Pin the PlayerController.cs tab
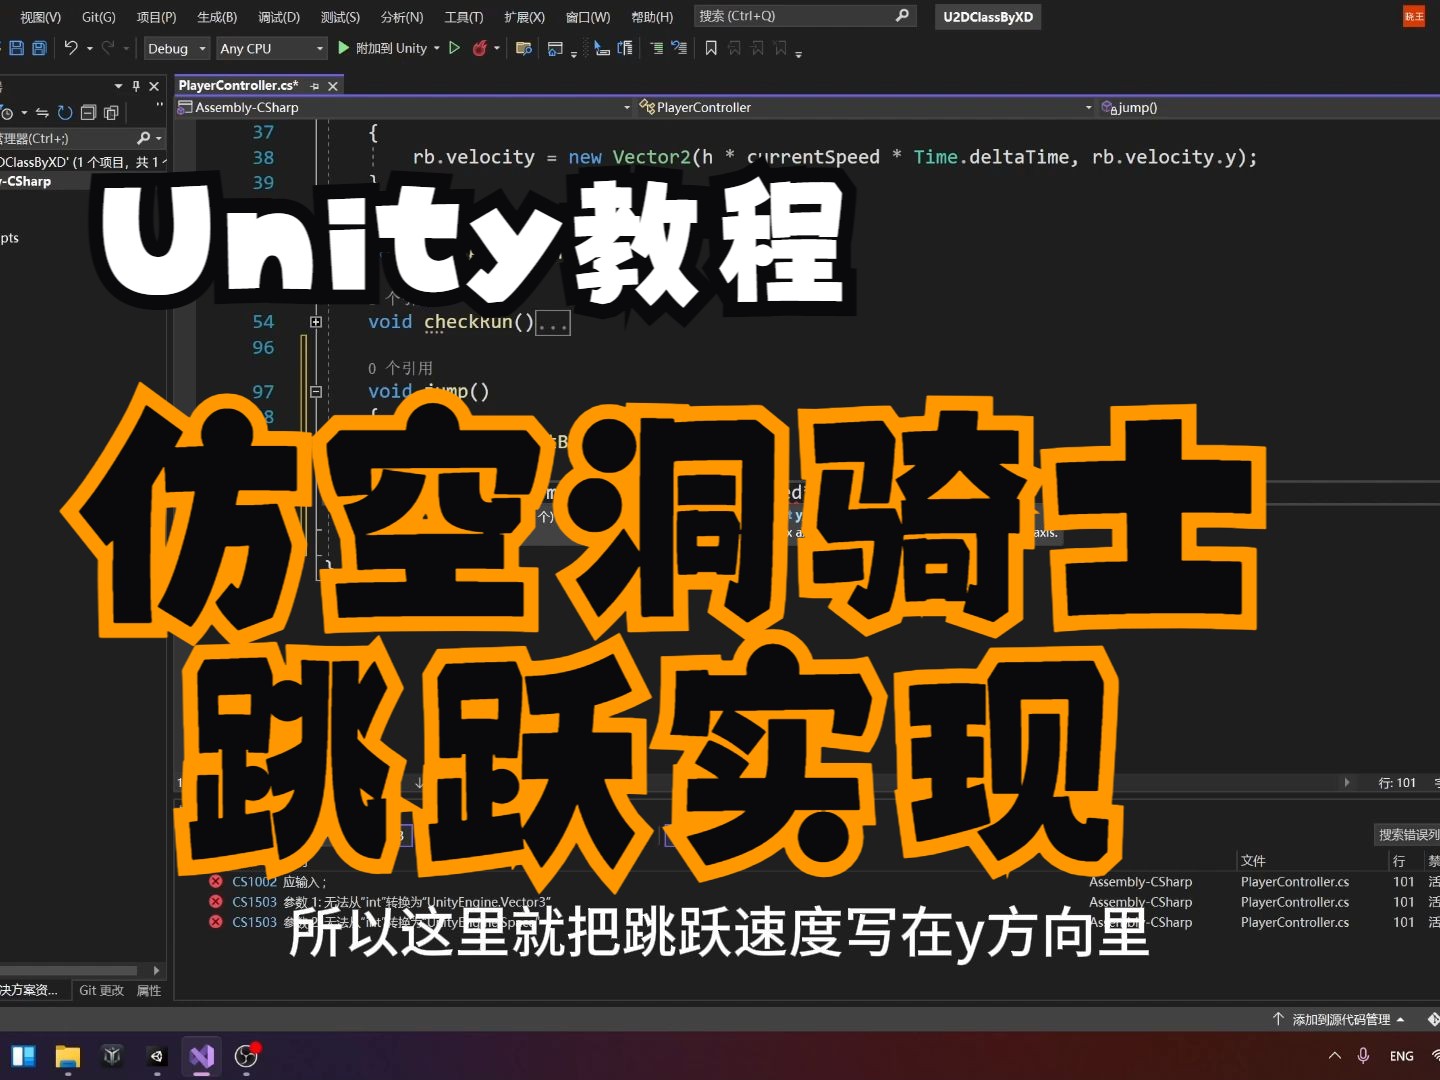 [x=315, y=86]
